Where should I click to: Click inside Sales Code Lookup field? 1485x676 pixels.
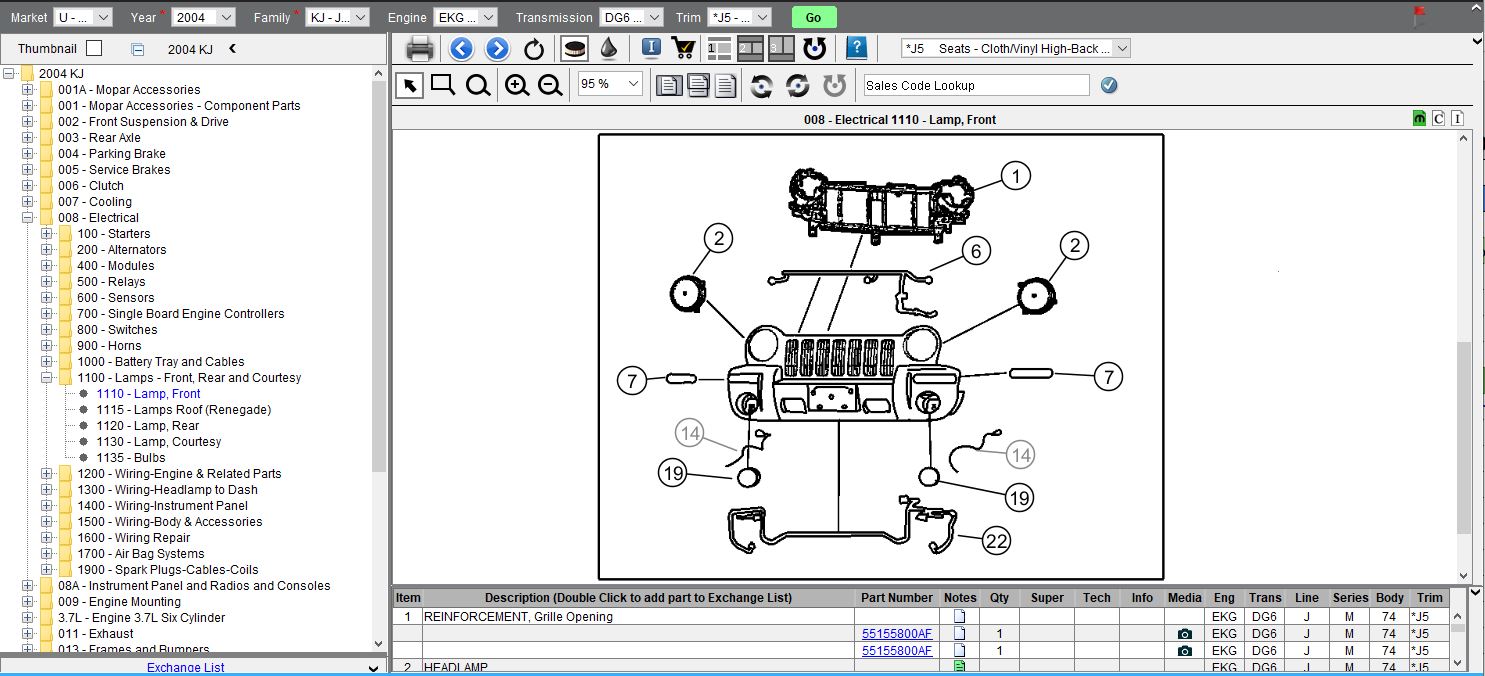point(976,85)
